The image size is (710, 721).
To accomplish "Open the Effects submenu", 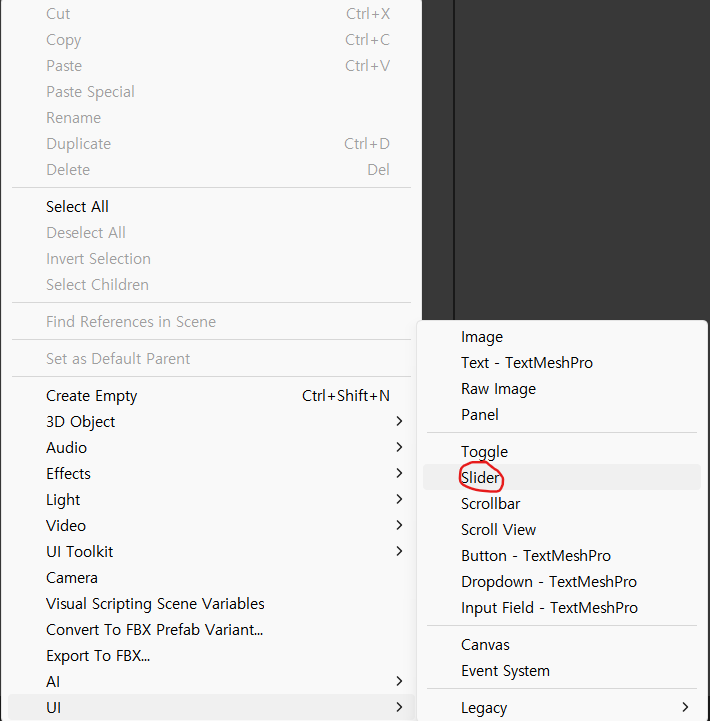I will tap(211, 474).
